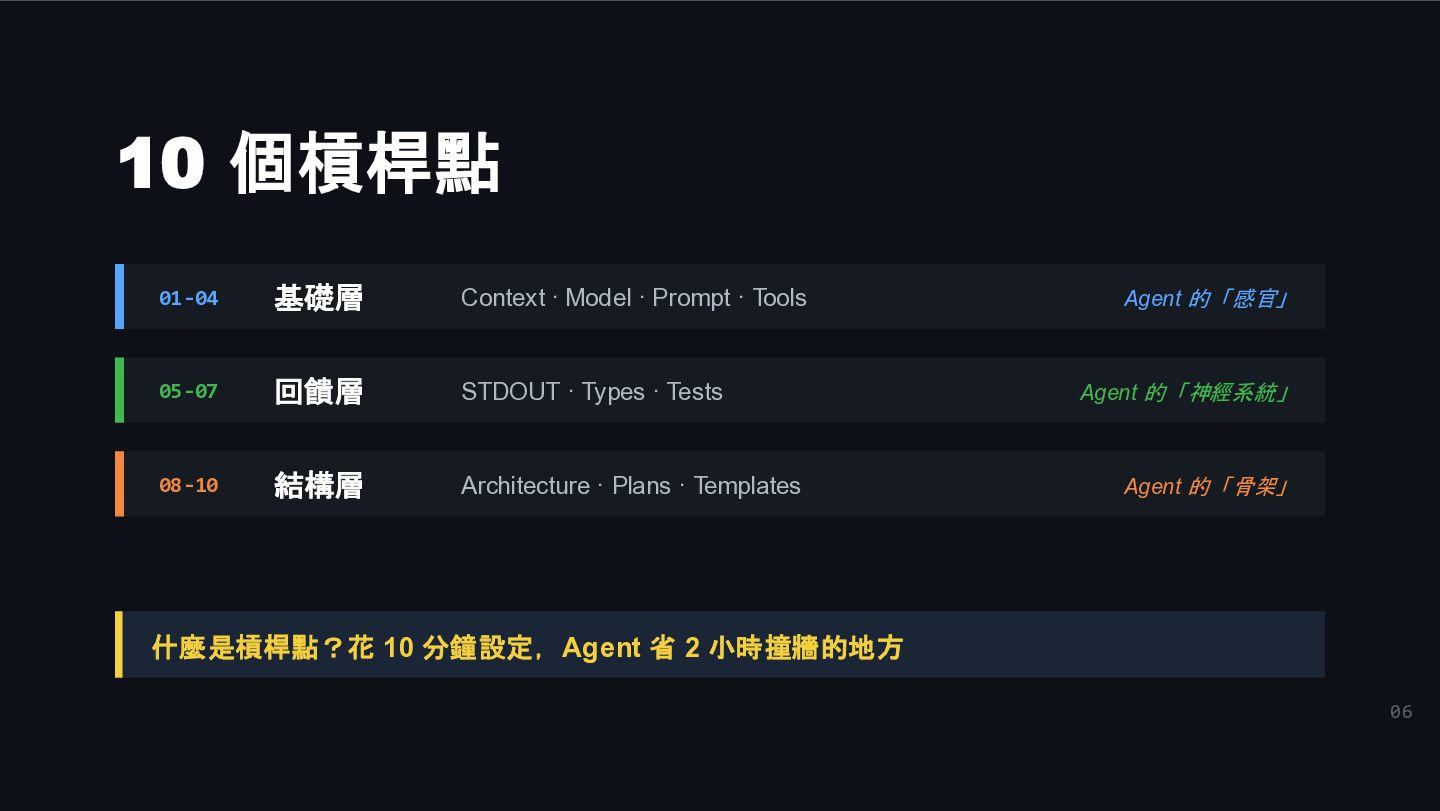Screen dimensions: 1440x811
Task: Click the Agent 的「骨架」 caption
Action: pyautogui.click(x=1206, y=486)
